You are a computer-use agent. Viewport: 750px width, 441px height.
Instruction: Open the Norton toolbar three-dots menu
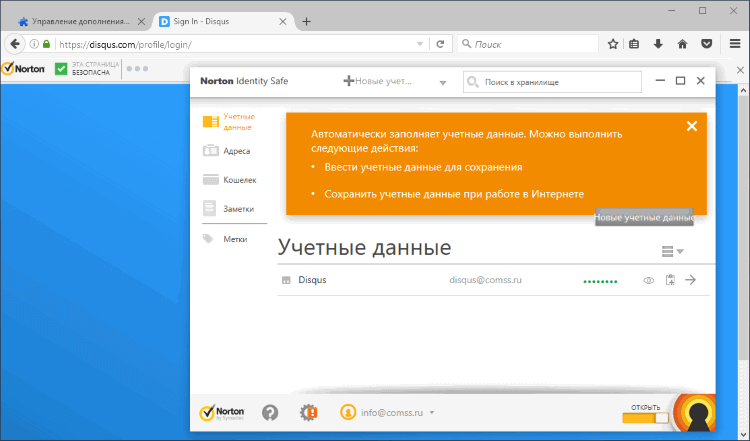[x=137, y=69]
